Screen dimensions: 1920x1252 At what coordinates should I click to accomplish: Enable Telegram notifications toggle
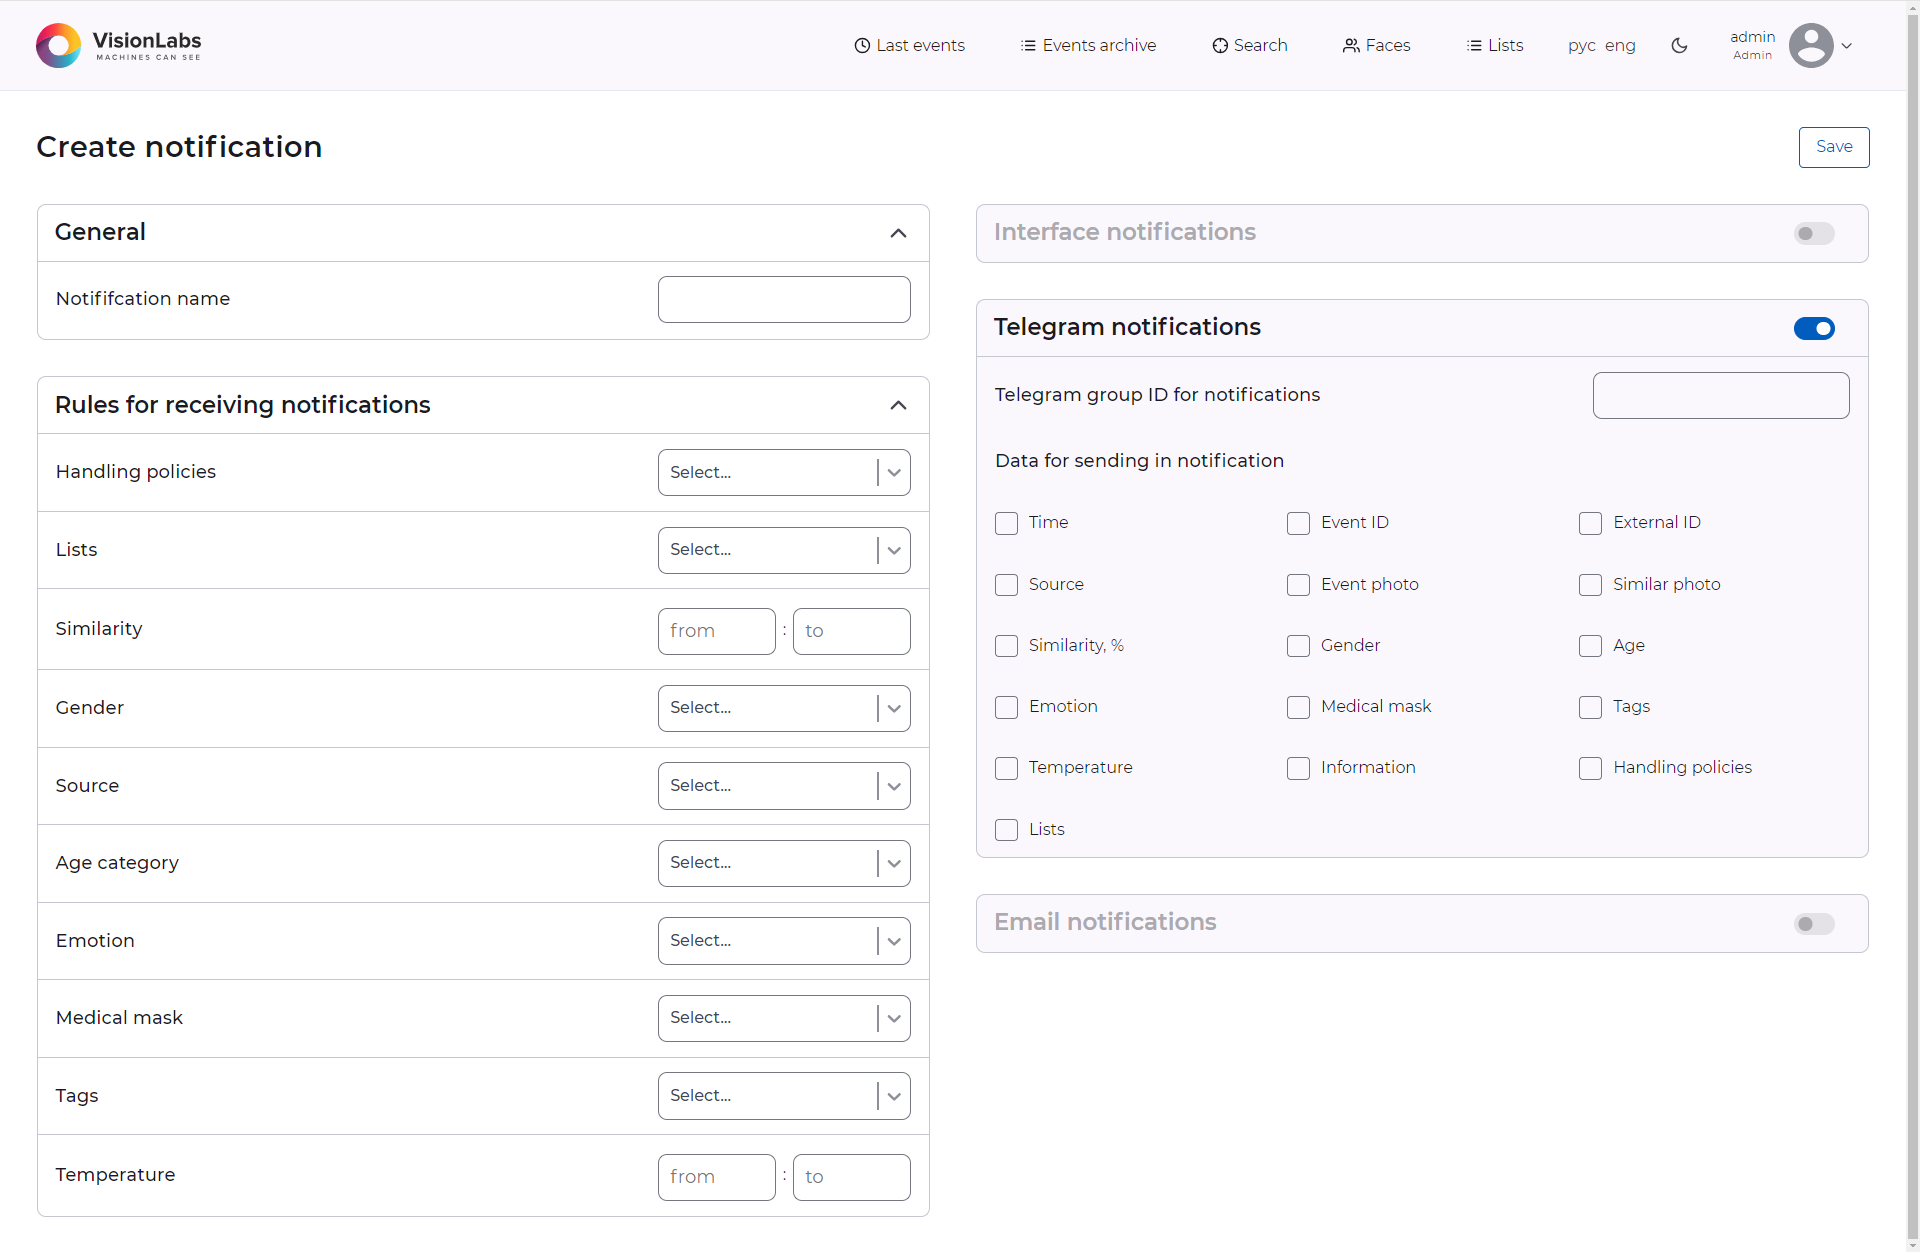(1815, 327)
